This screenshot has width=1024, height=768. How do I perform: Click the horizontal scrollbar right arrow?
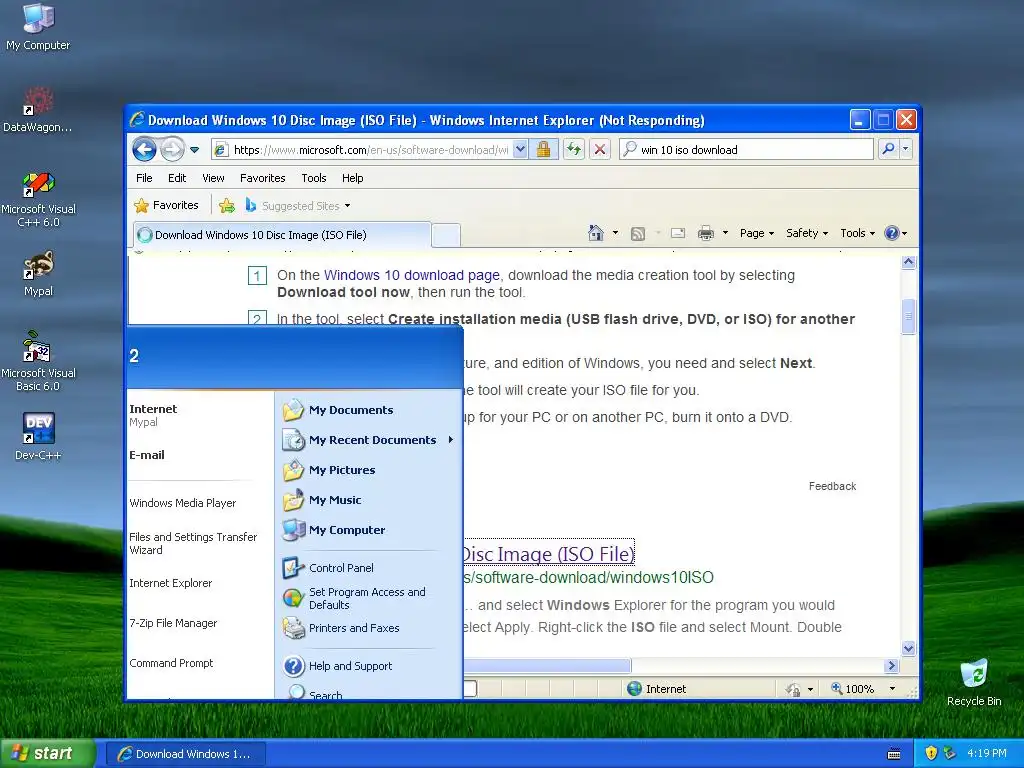point(891,665)
